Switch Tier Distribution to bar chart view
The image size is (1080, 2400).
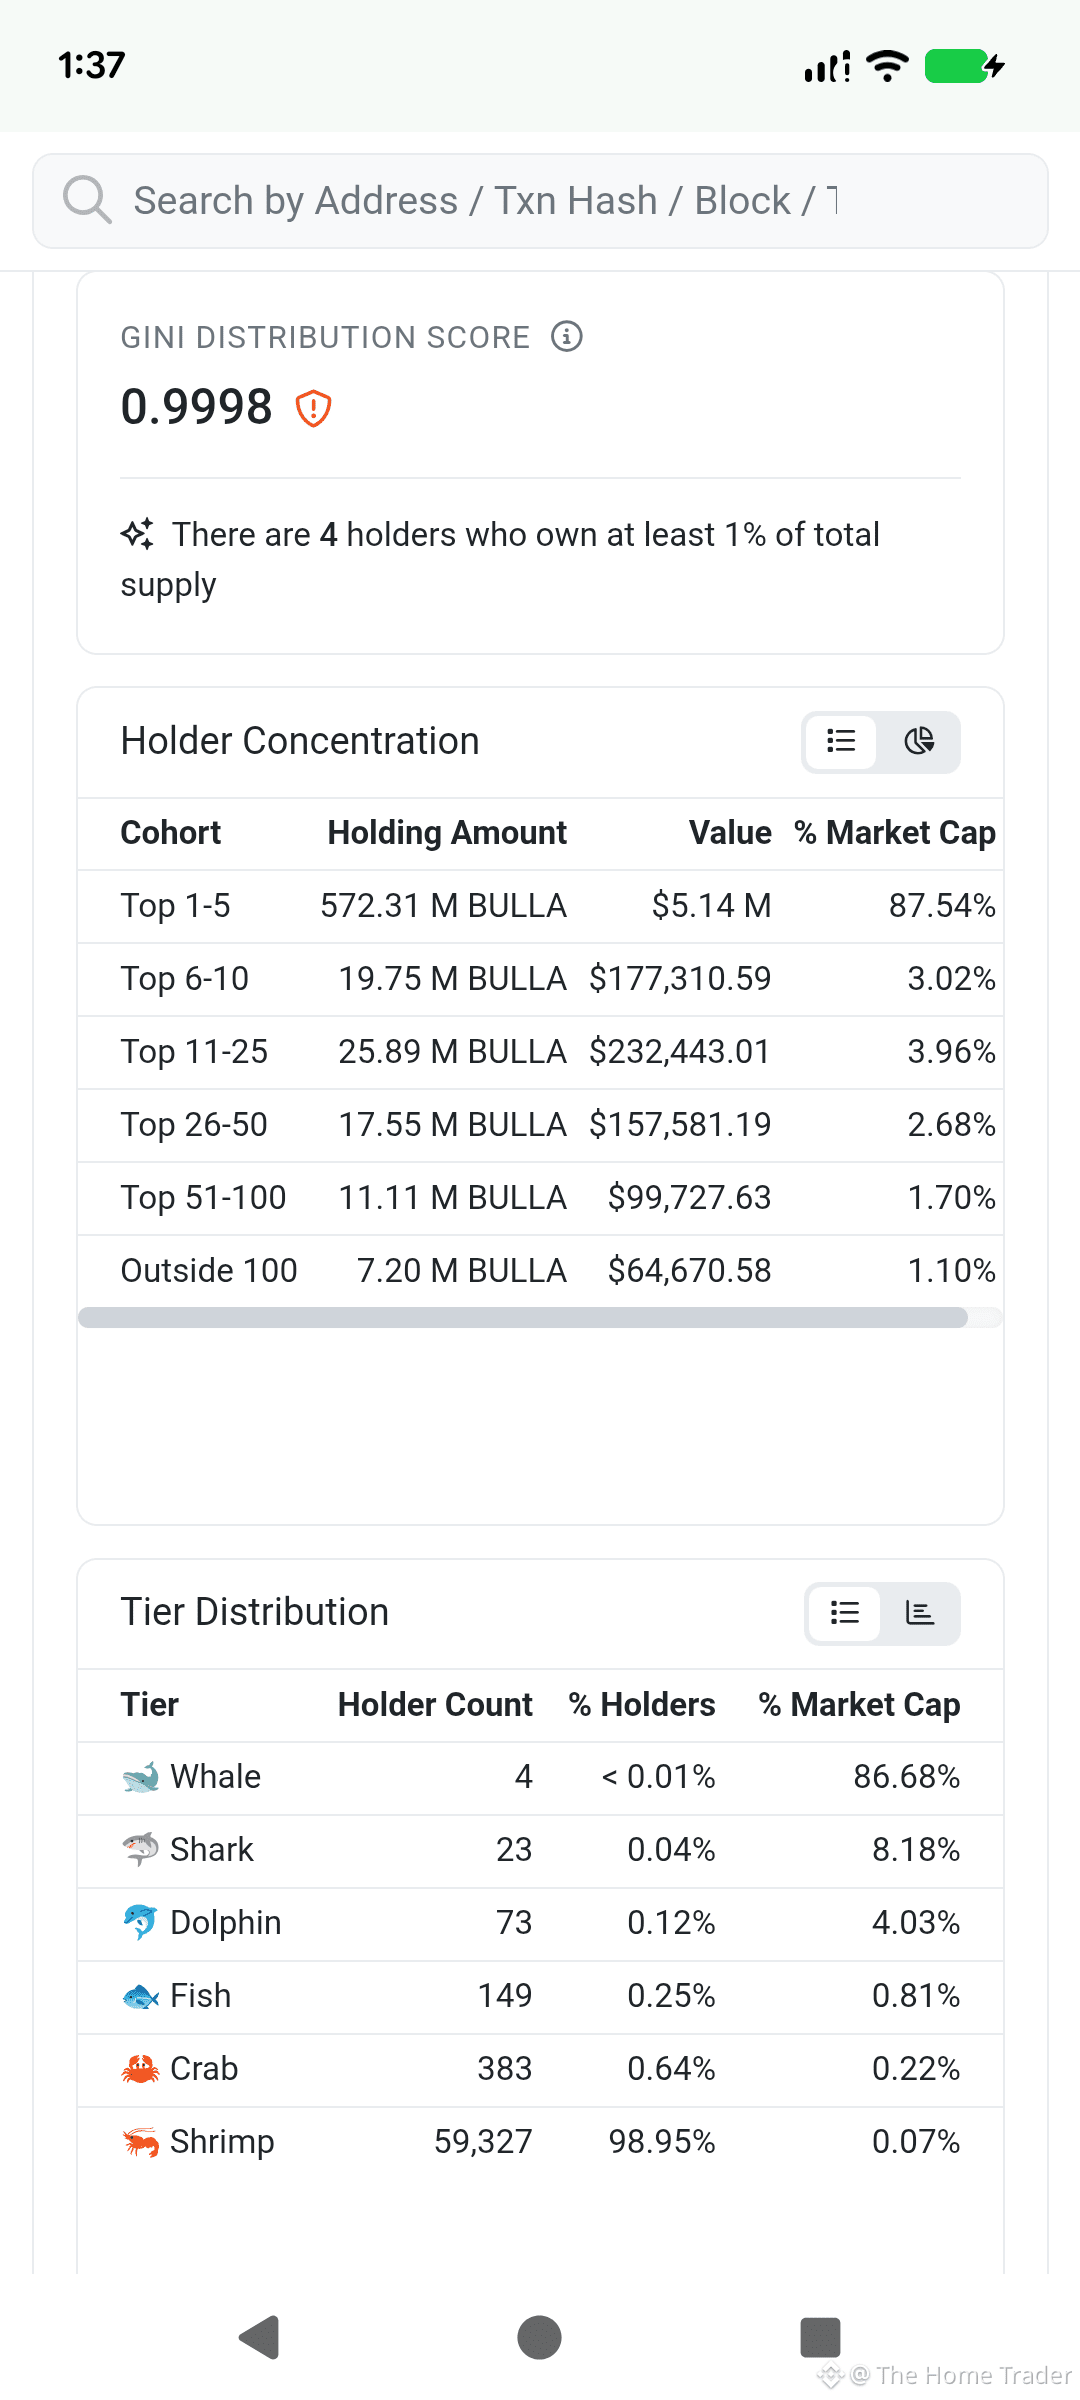pos(920,1612)
